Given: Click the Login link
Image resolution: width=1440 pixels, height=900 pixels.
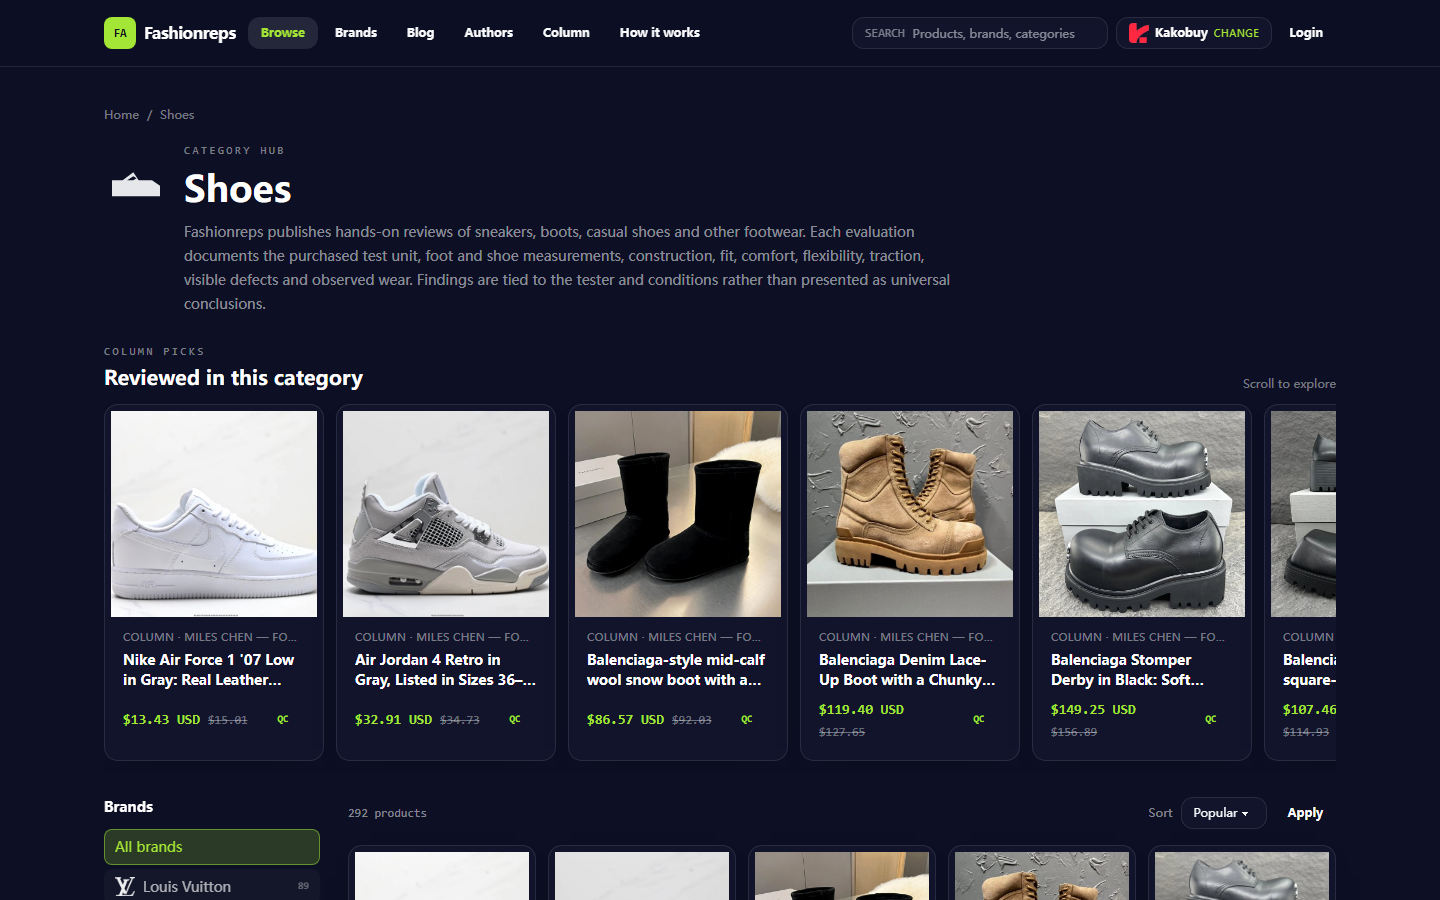Looking at the screenshot, I should coord(1306,33).
